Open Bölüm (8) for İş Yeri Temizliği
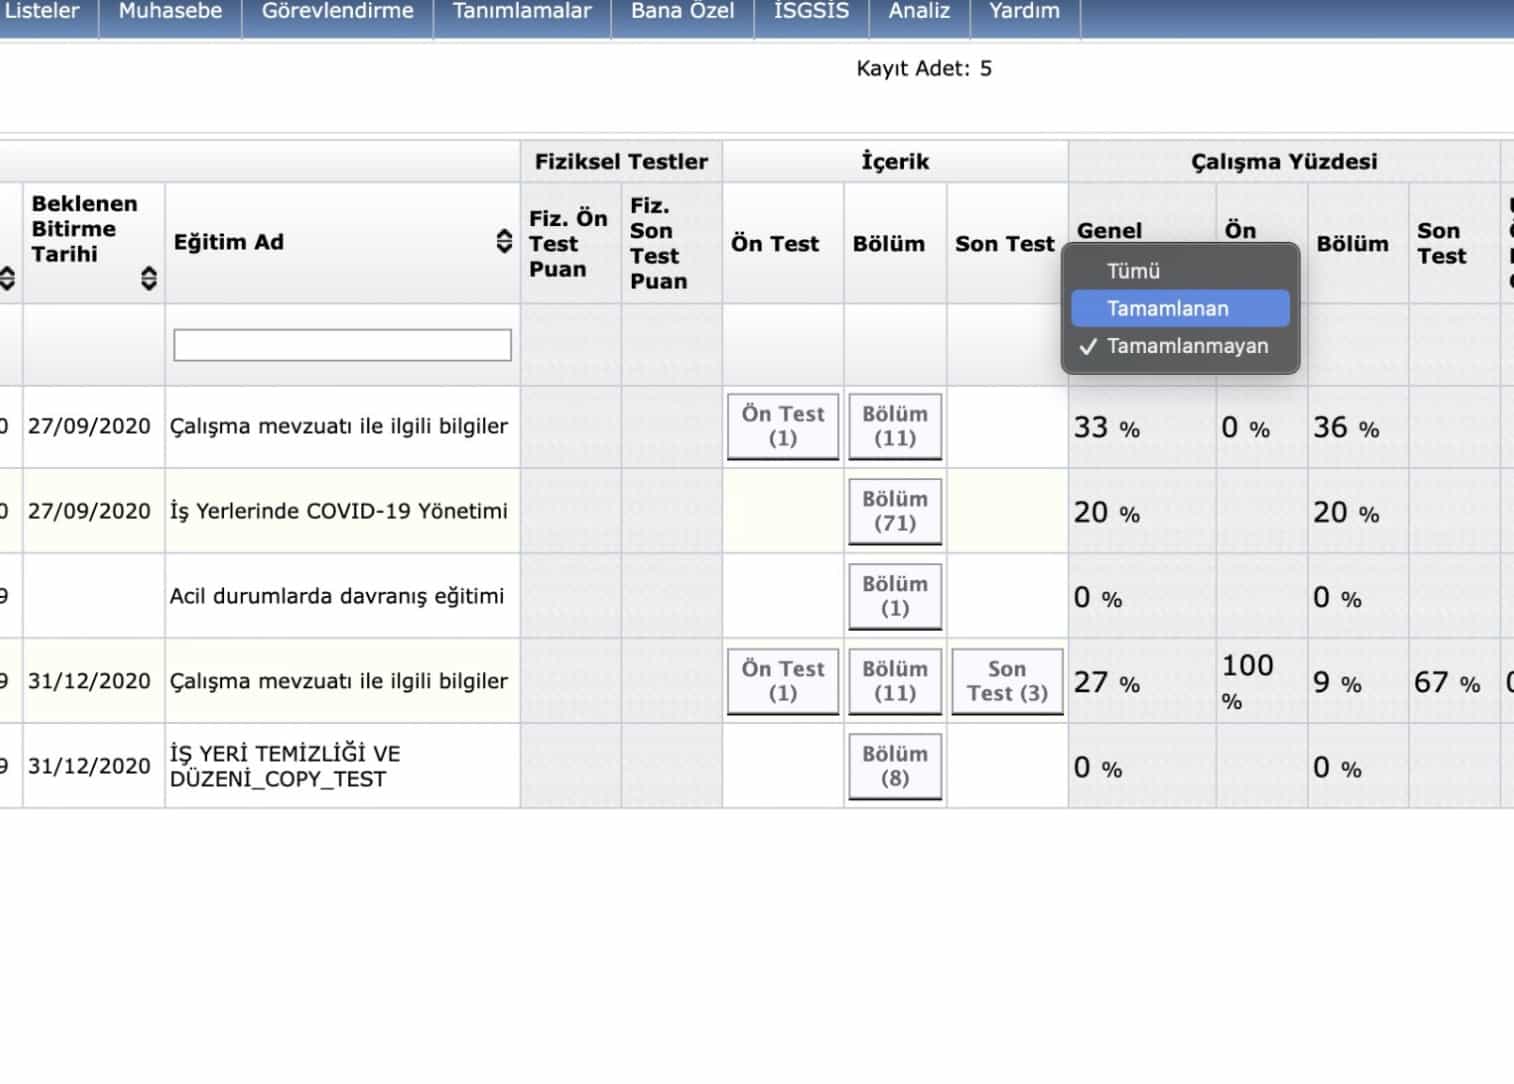Viewport: 1514px width, 1084px height. coord(895,766)
